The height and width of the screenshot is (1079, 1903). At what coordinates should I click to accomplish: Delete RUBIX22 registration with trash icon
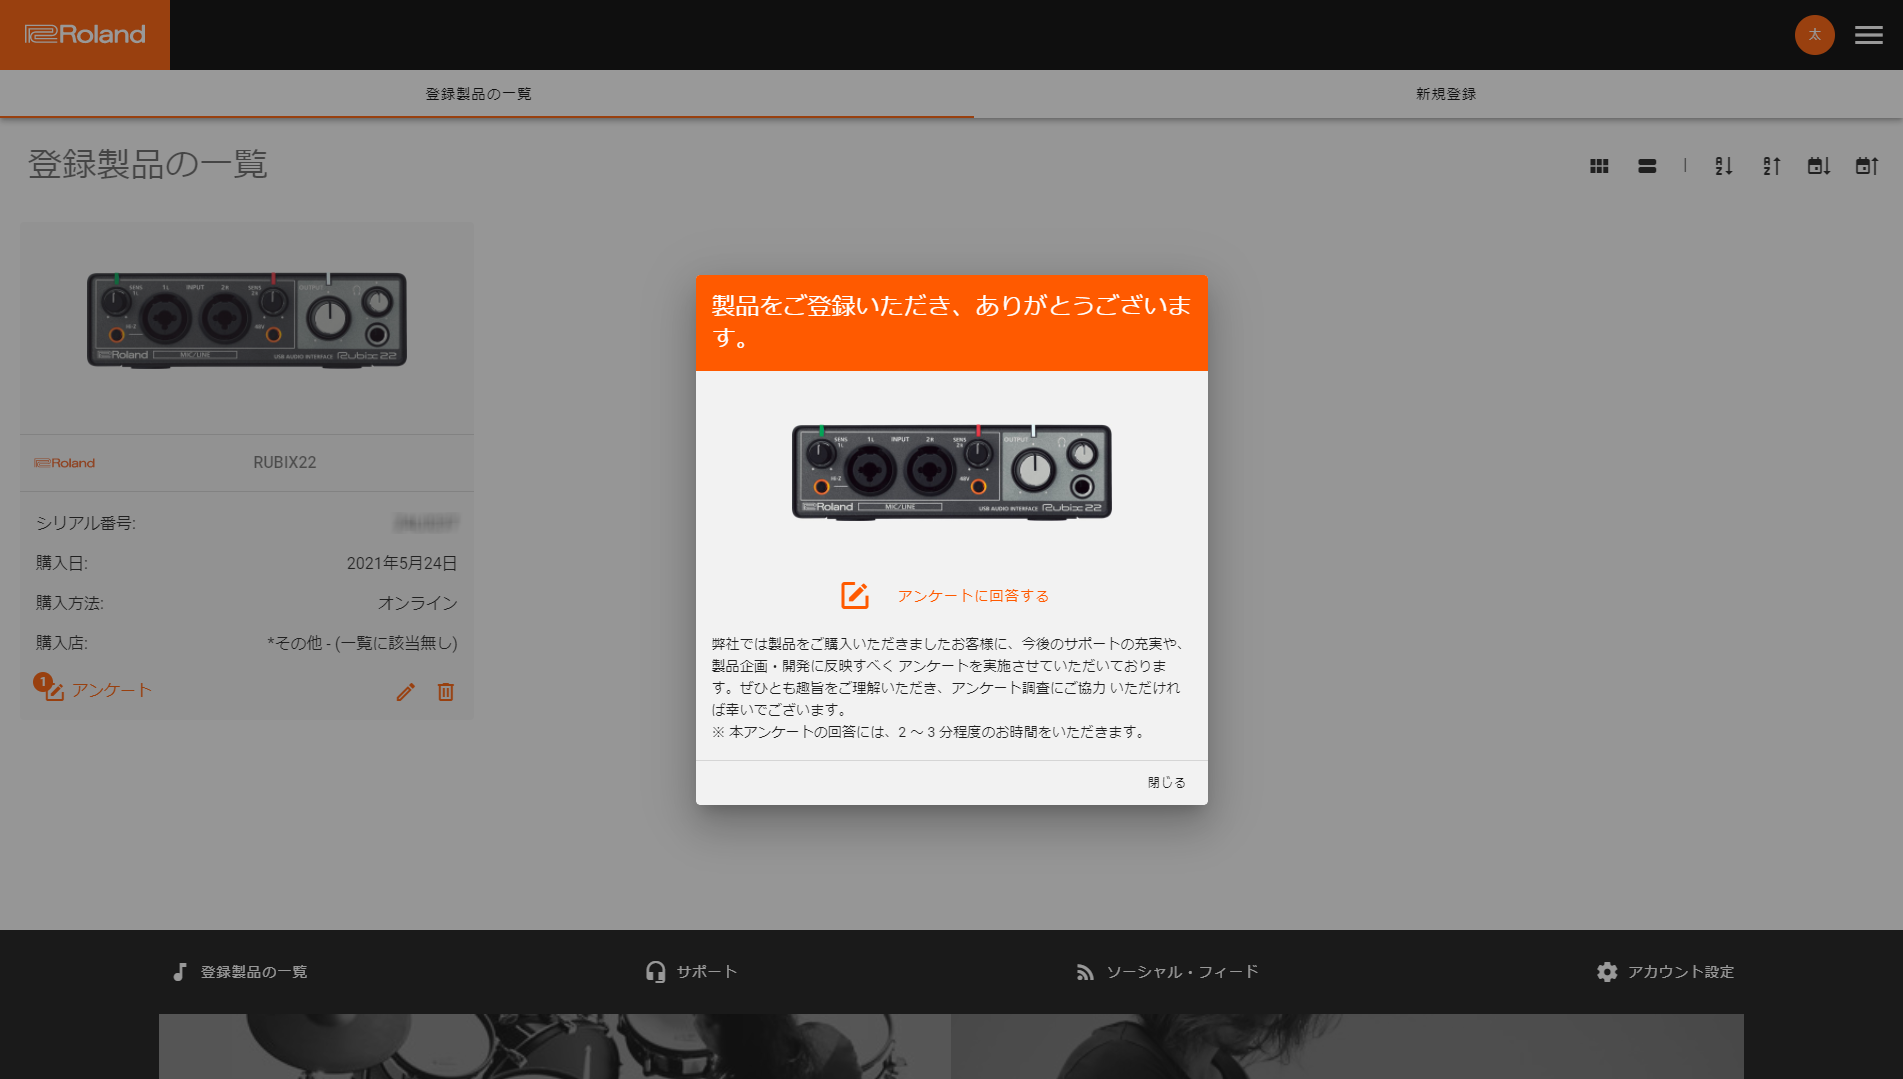pyautogui.click(x=446, y=691)
